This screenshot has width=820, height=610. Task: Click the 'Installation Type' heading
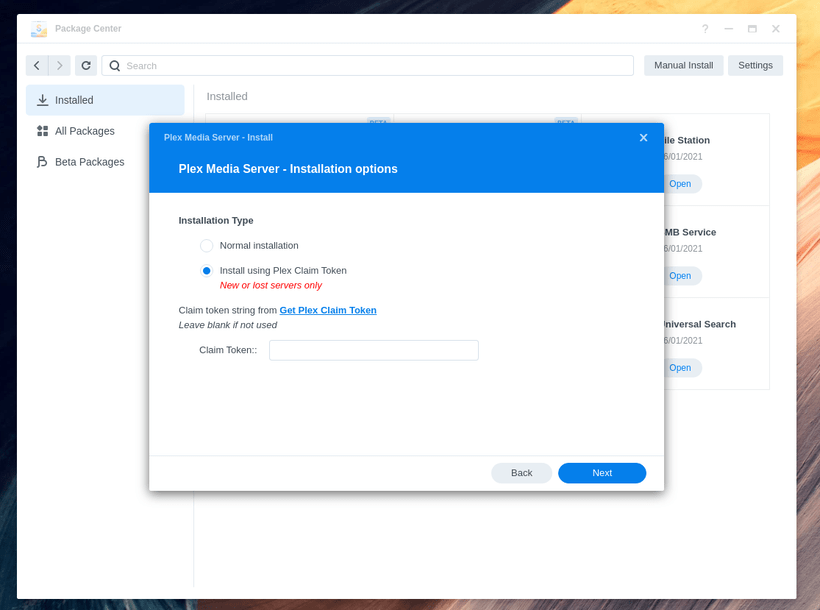tap(216, 221)
